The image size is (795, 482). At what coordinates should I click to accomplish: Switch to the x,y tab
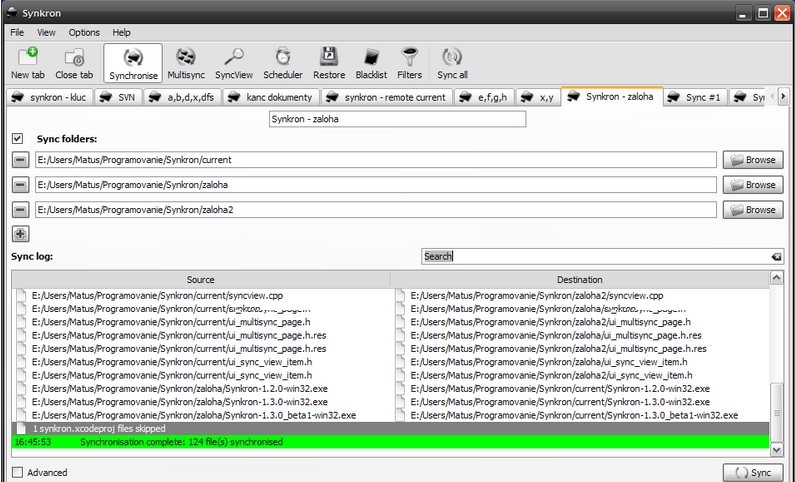click(538, 97)
